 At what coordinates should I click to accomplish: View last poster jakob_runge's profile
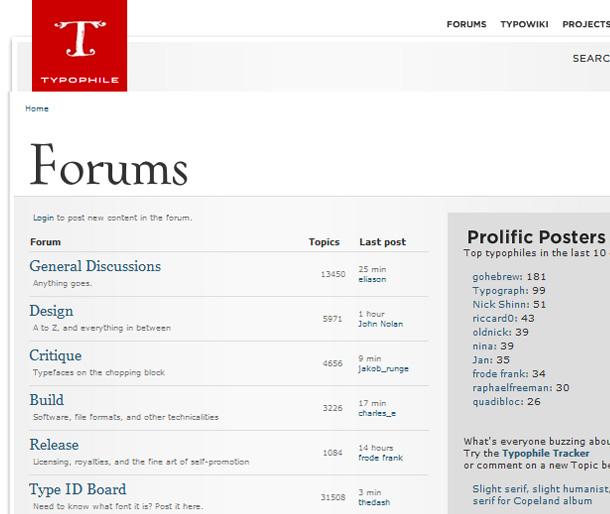383,369
